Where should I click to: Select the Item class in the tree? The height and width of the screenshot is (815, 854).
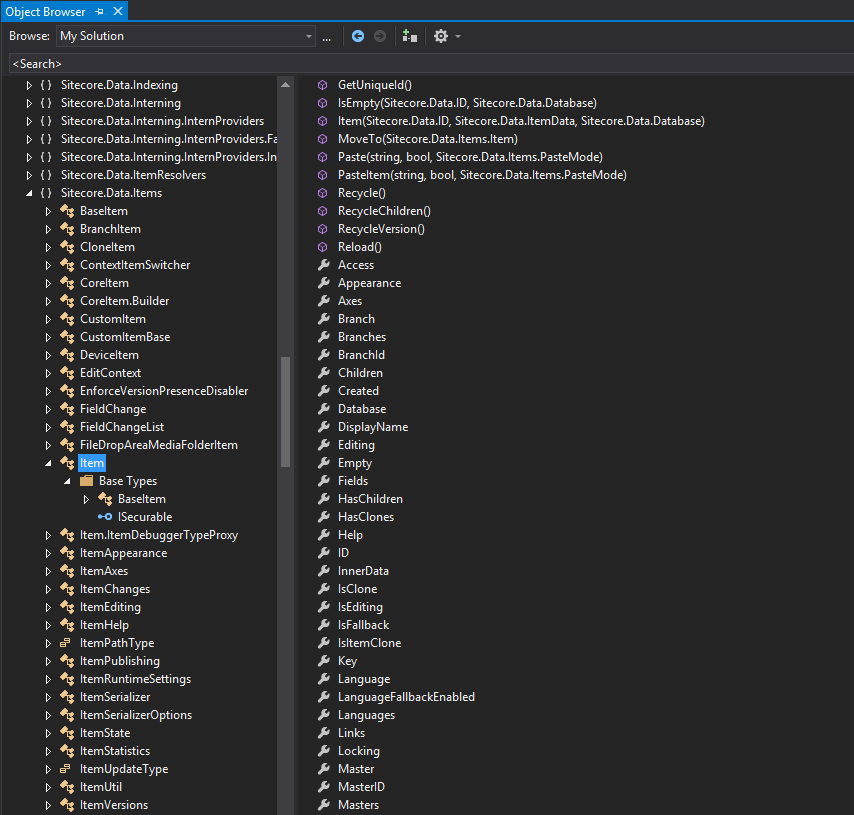click(x=92, y=463)
